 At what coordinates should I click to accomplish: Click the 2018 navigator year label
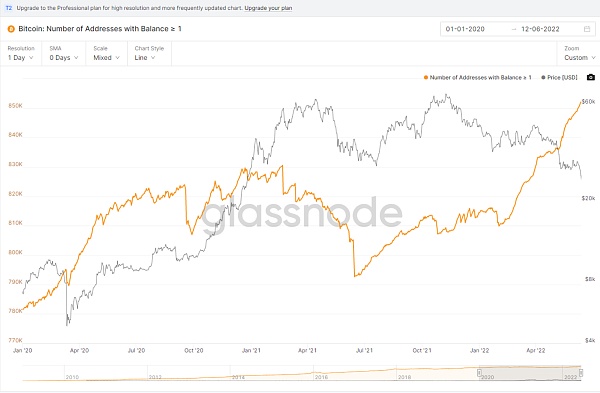coord(404,377)
